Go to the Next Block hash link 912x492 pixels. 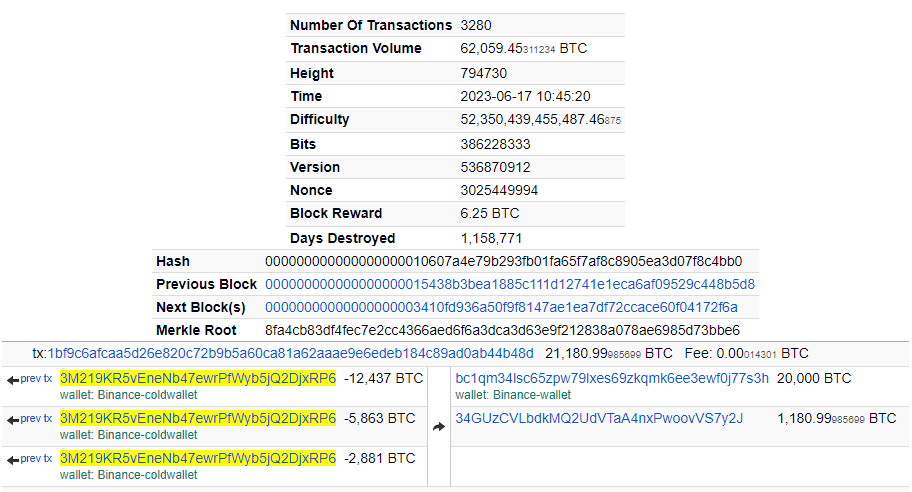[x=501, y=307]
